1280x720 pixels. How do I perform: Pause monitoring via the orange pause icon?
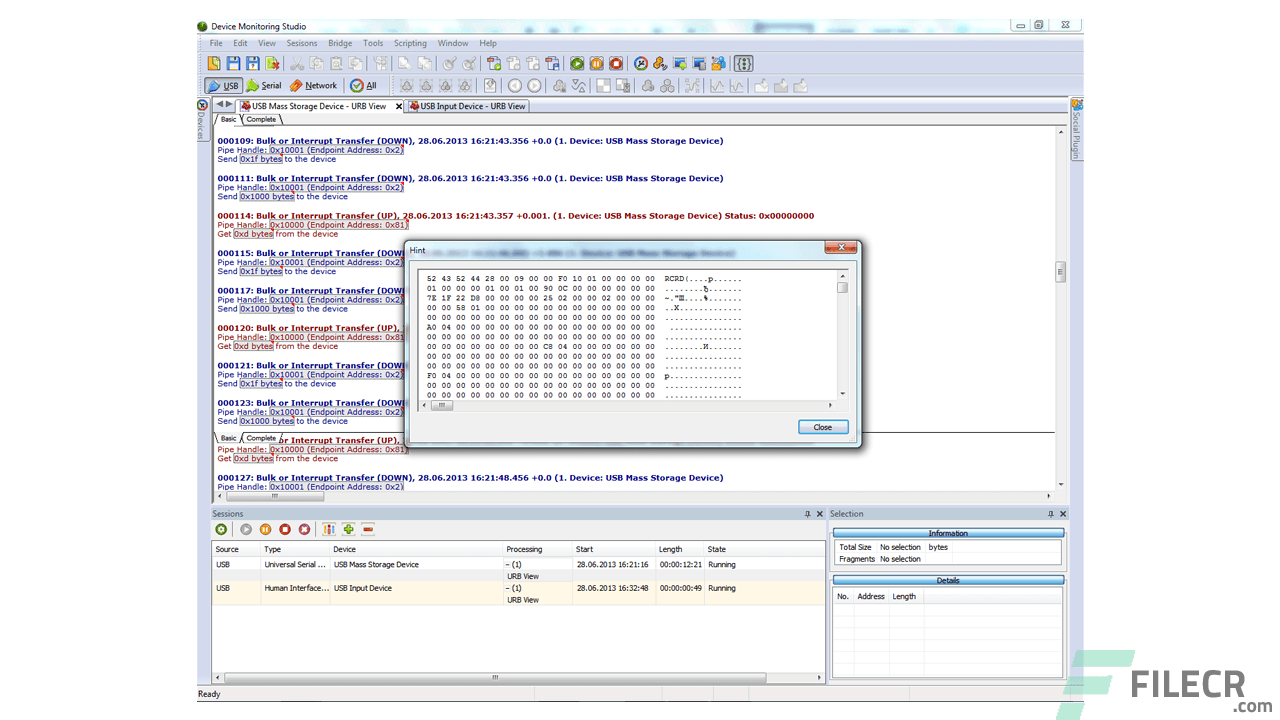coord(266,529)
